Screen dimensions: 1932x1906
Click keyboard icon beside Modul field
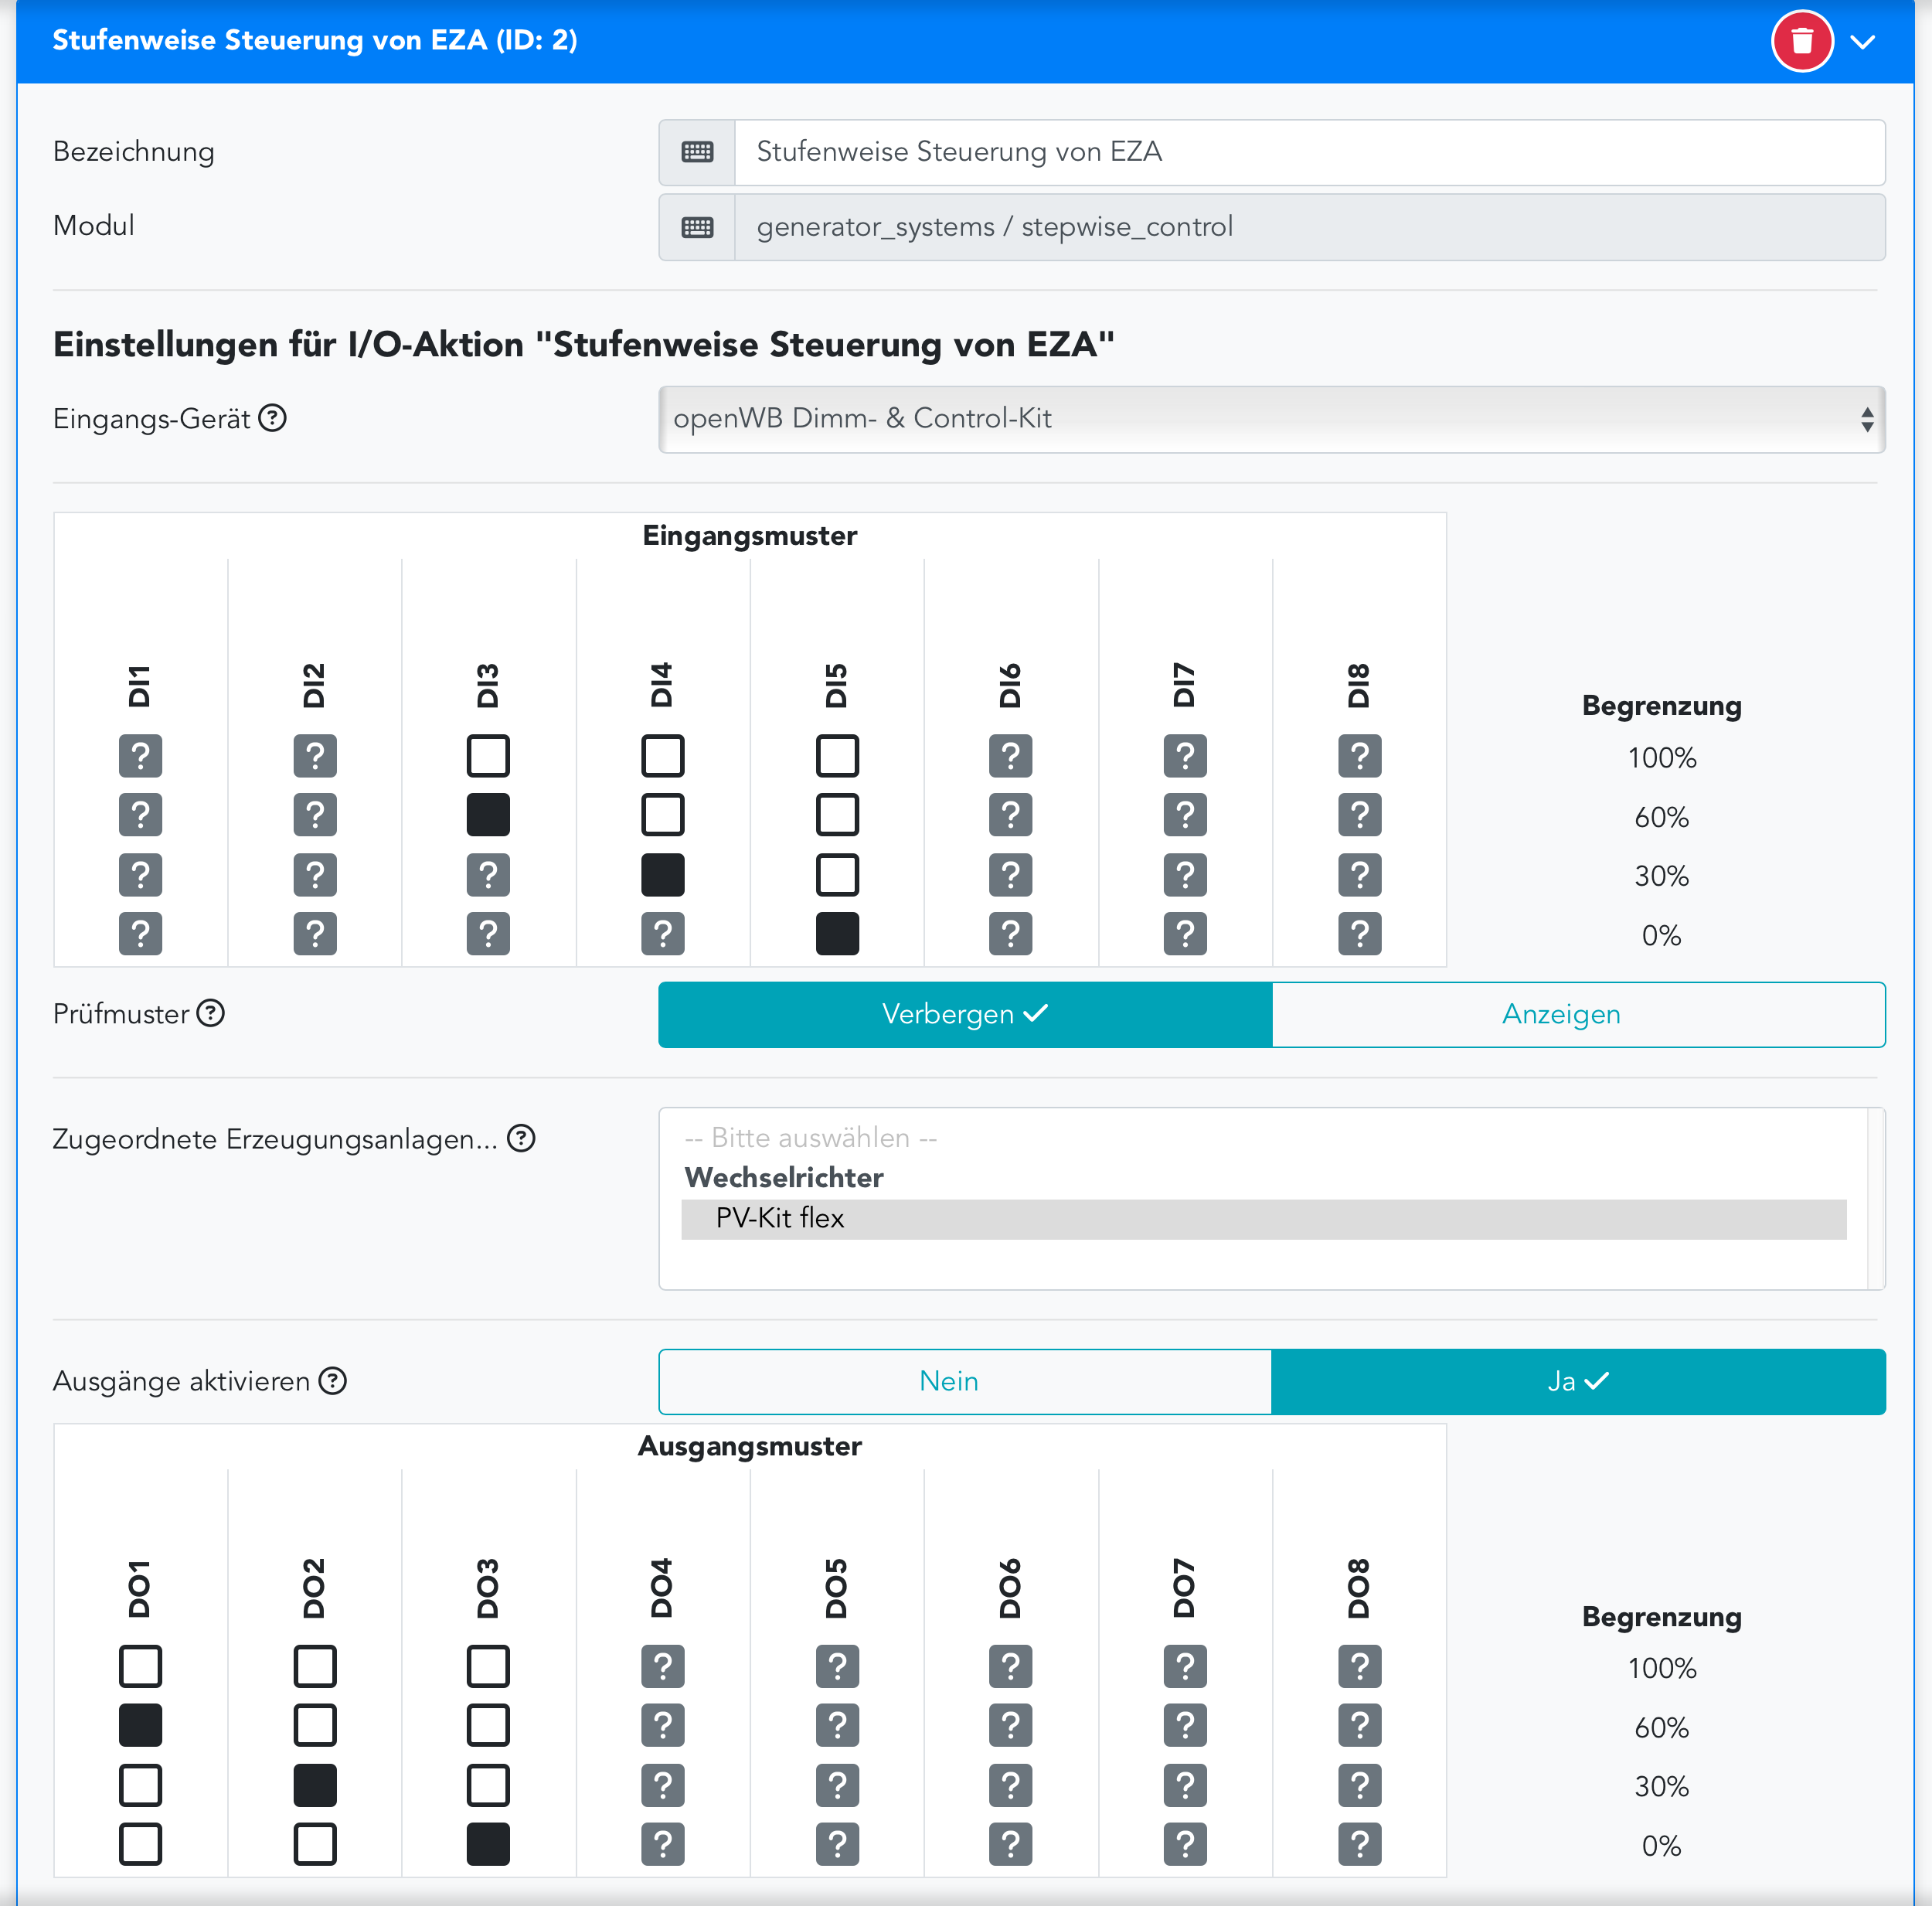697,227
